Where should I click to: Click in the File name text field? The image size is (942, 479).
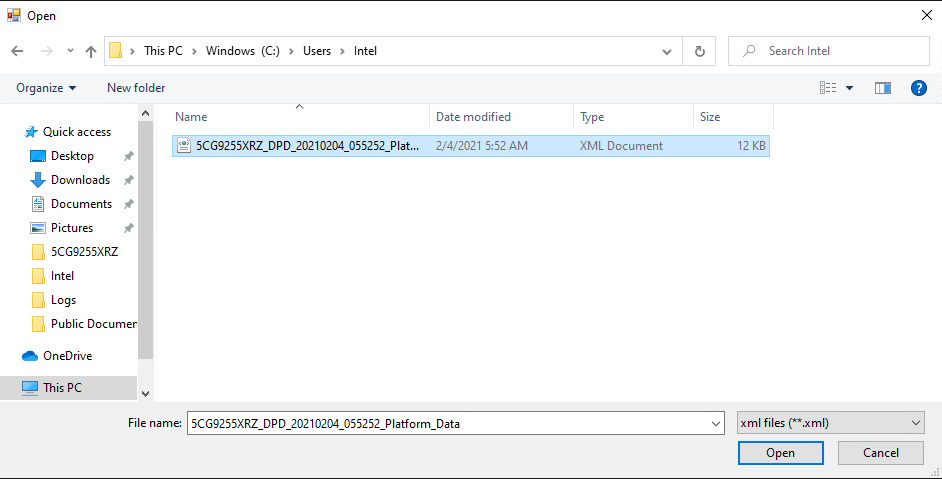(448, 423)
